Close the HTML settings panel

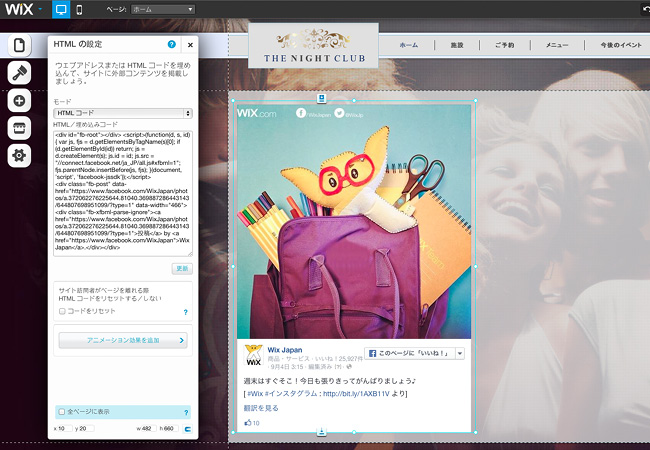click(190, 45)
